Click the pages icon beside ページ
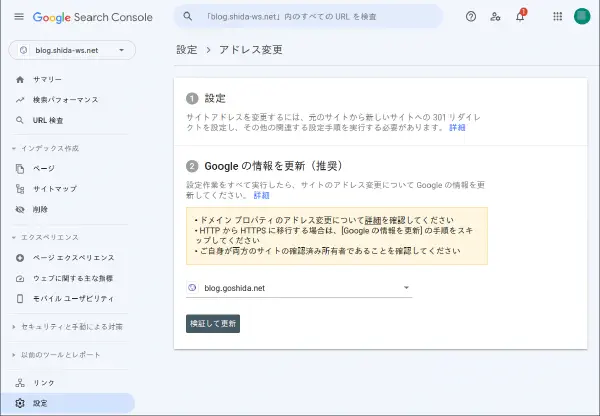Viewport: 600px width, 416px height. point(20,169)
